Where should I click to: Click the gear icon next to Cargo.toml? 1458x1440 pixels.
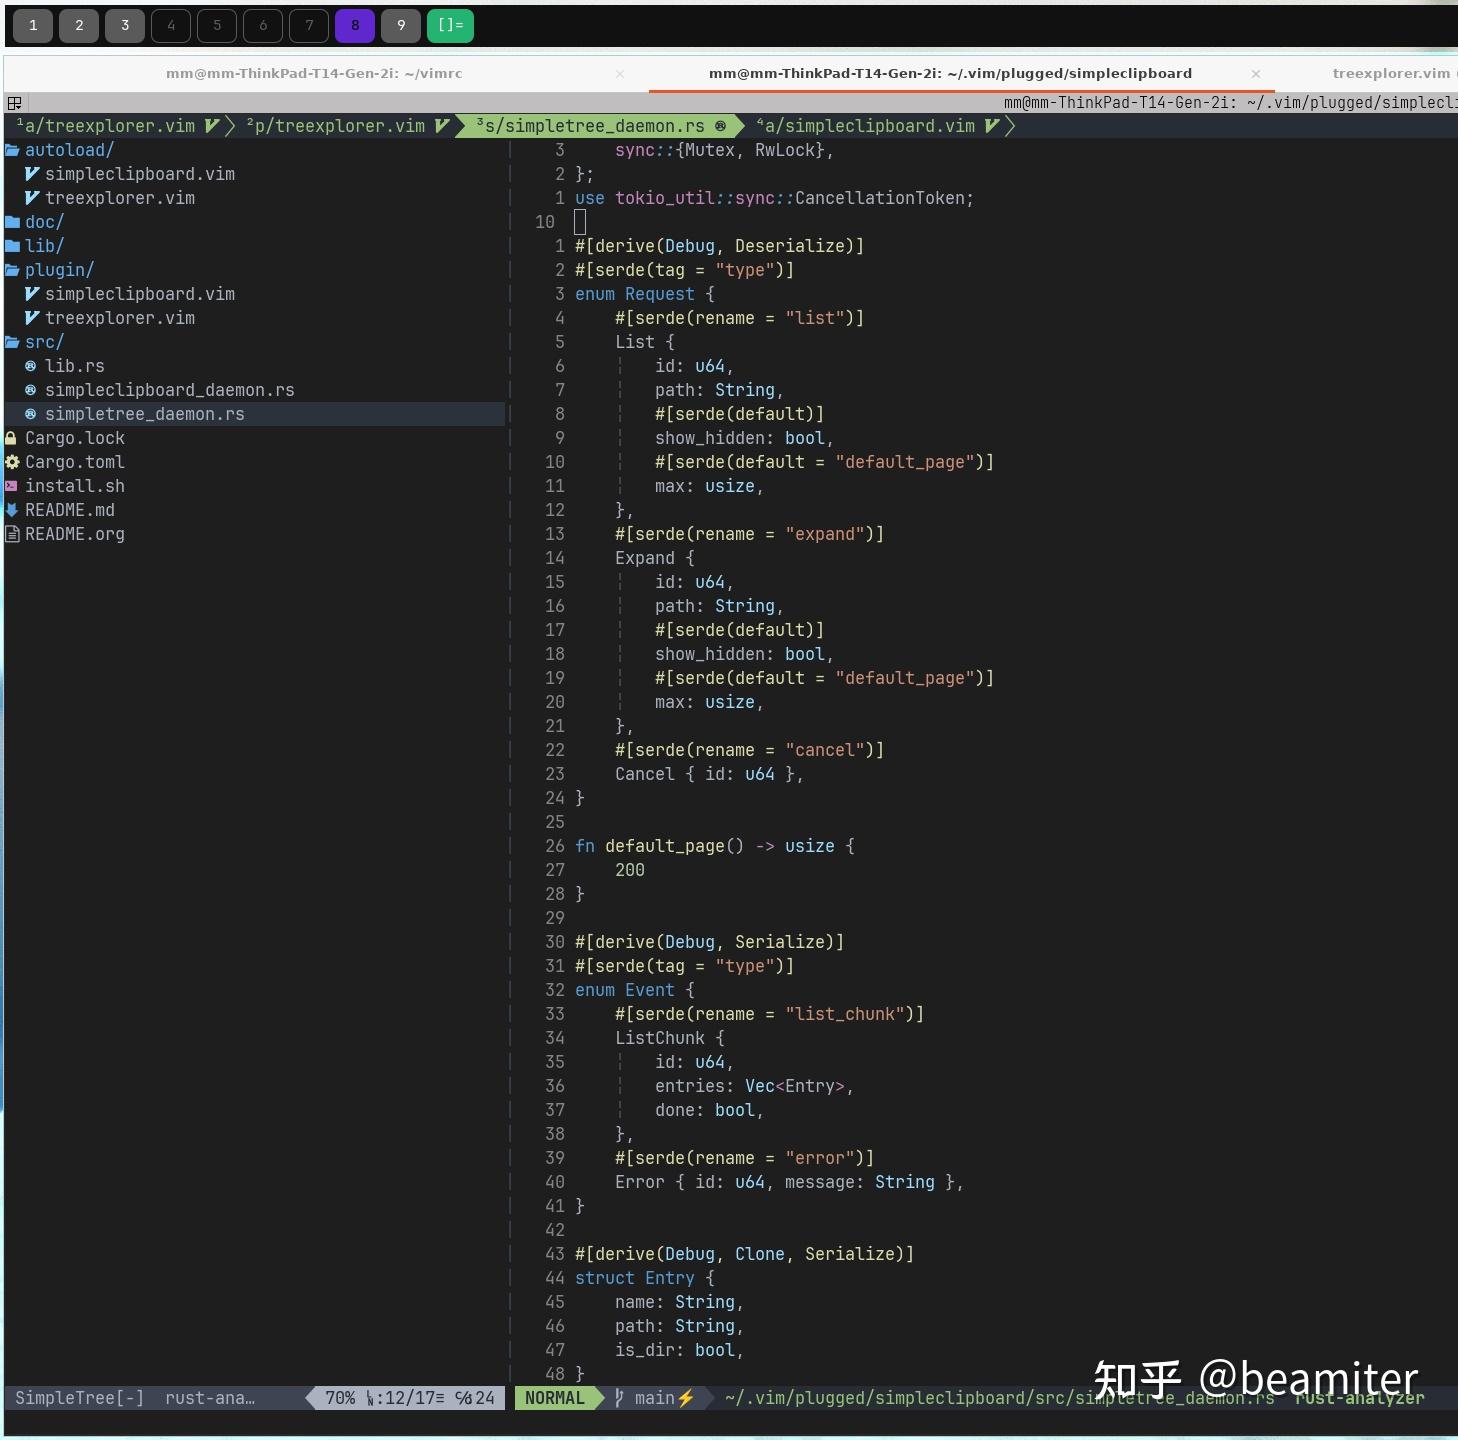point(11,461)
